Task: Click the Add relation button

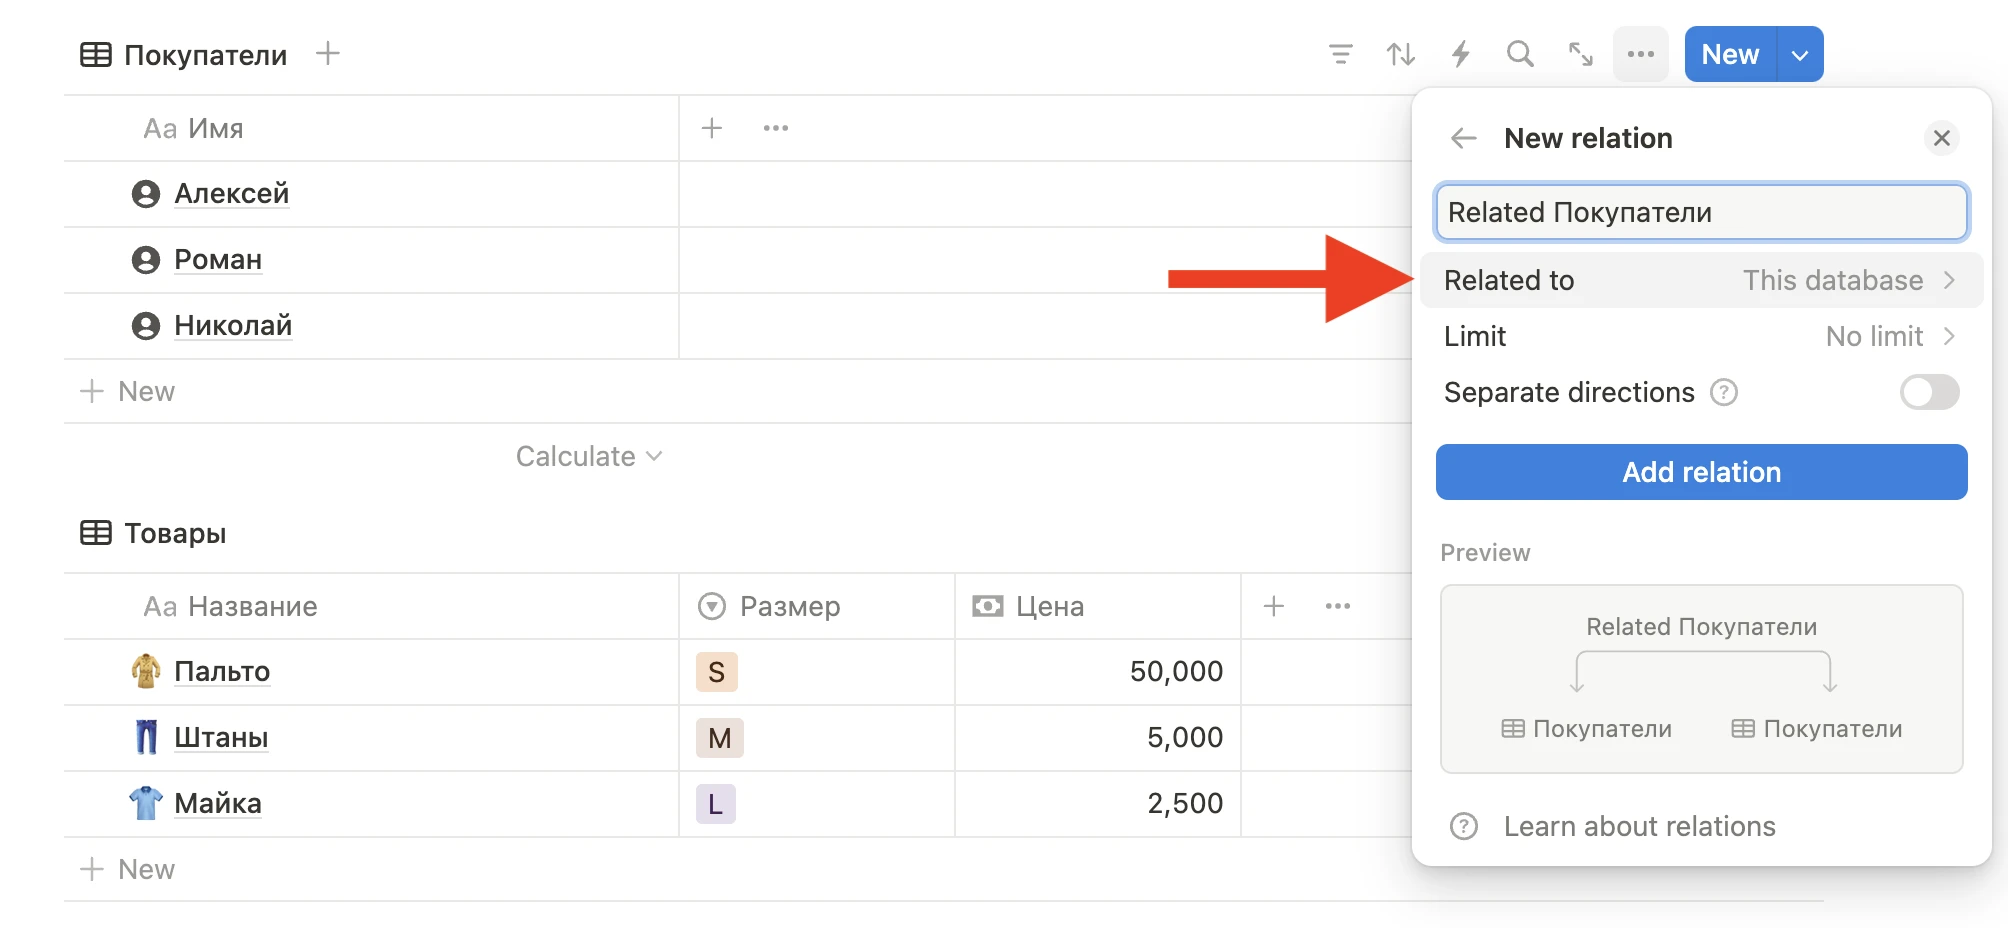Action: pos(1701,472)
